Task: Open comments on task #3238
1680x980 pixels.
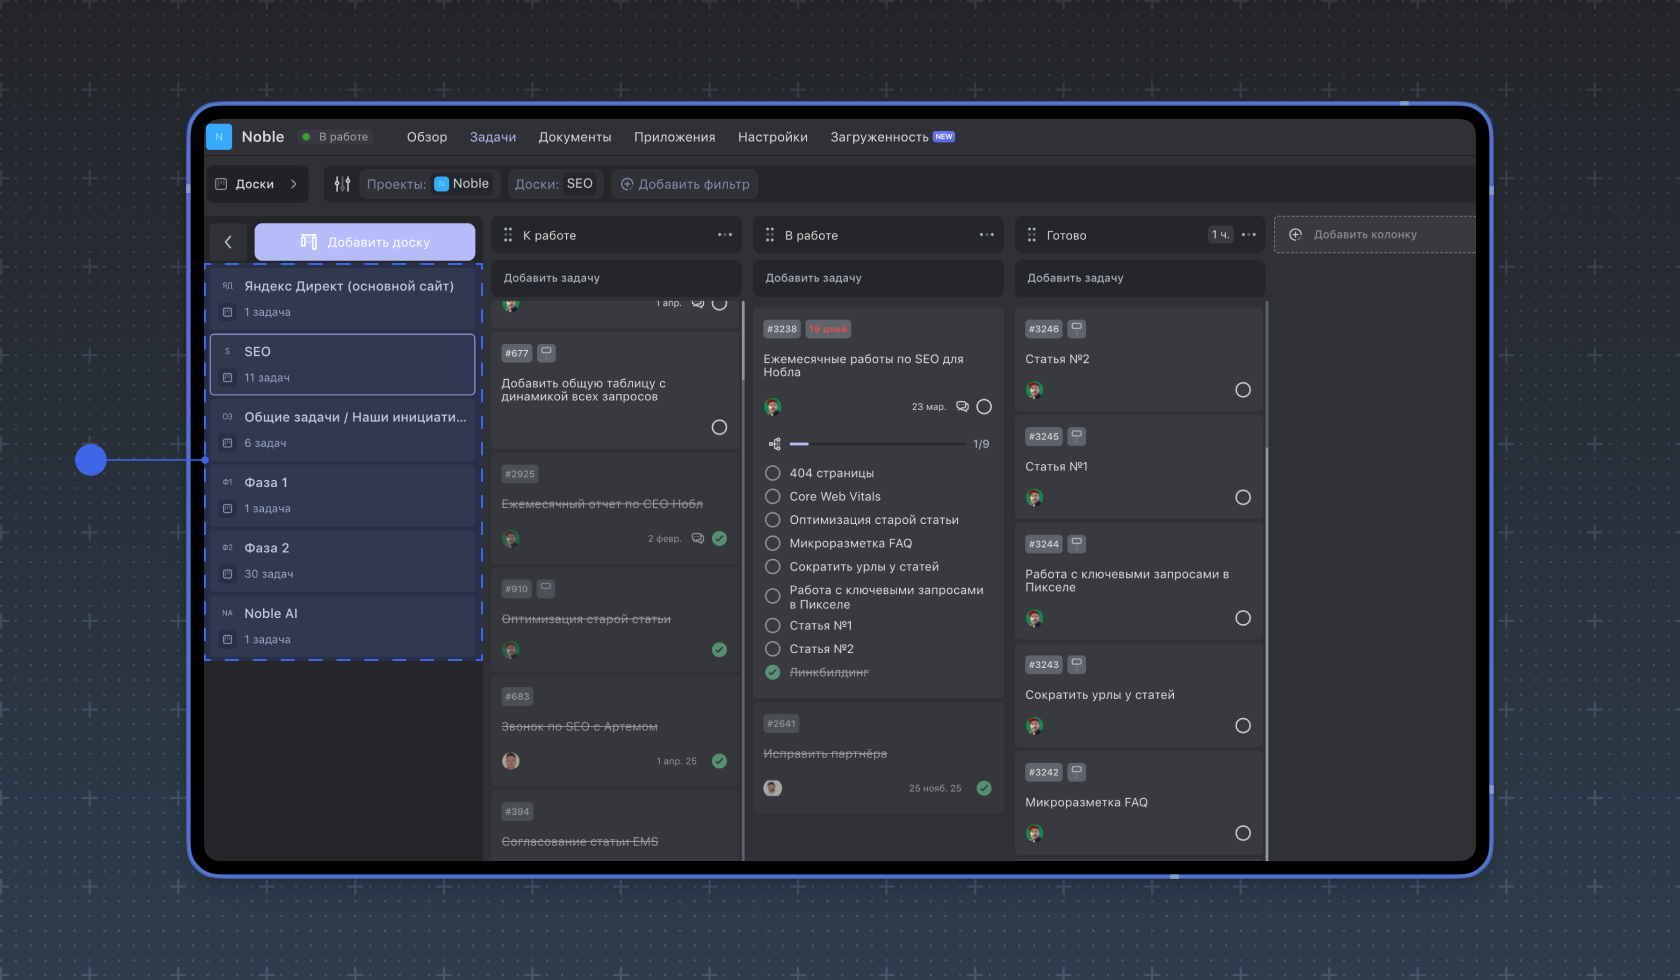Action: (962, 407)
